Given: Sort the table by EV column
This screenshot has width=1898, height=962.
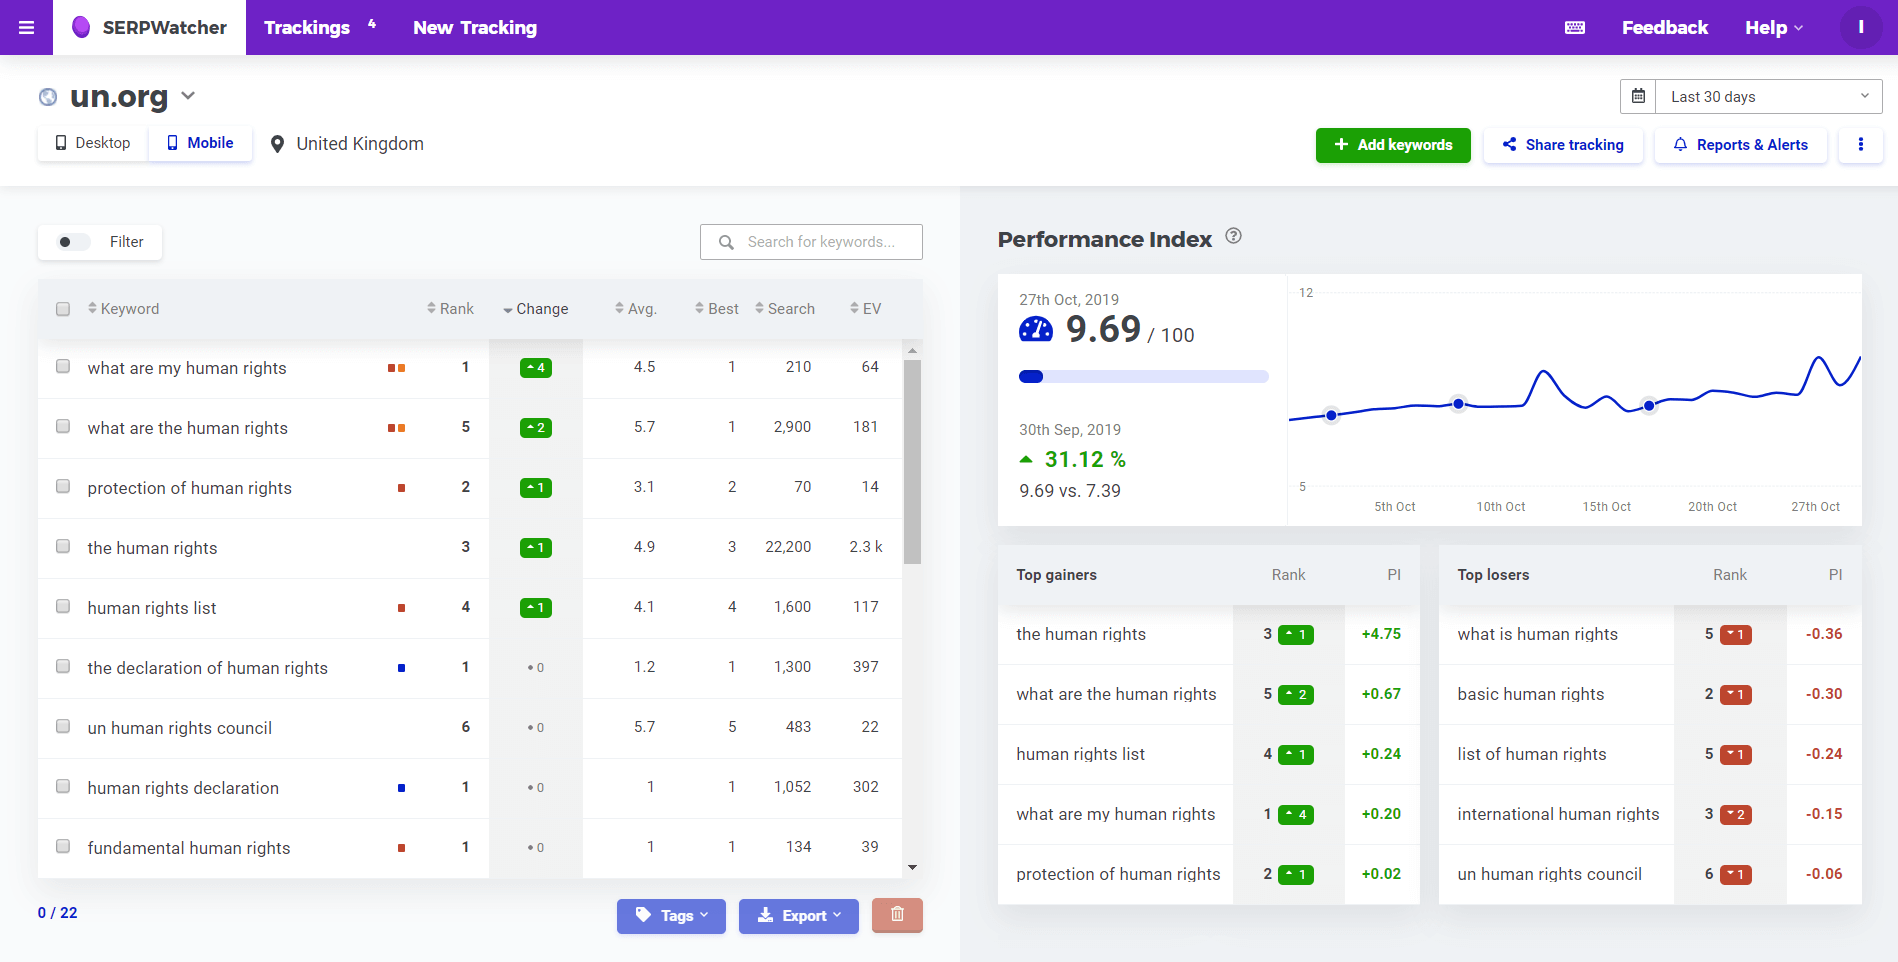Looking at the screenshot, I should (866, 309).
